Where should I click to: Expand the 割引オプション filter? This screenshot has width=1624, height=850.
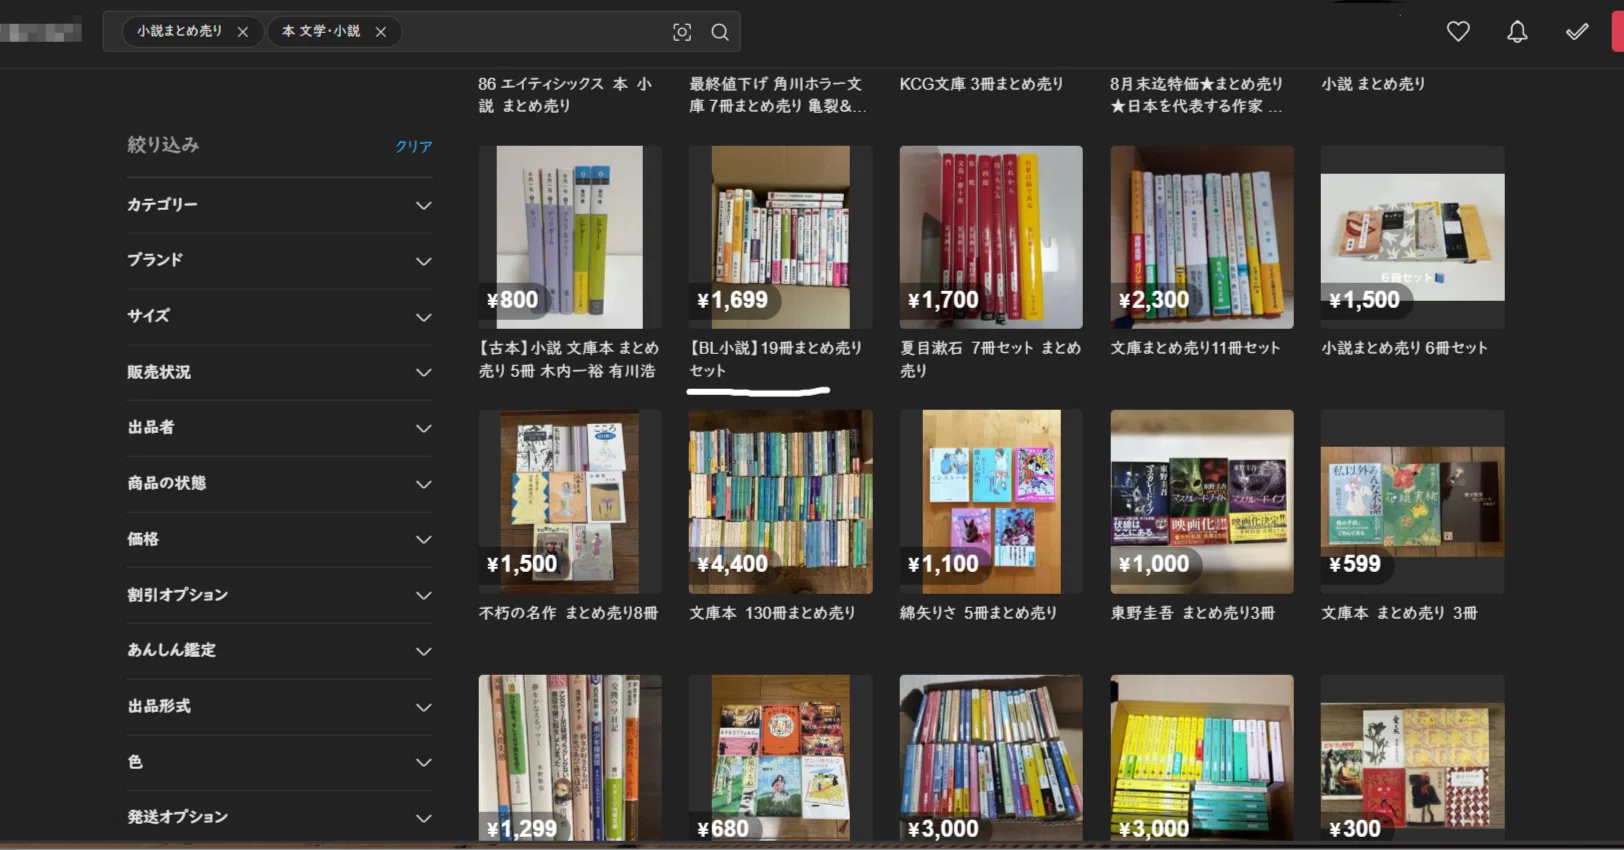tap(280, 595)
